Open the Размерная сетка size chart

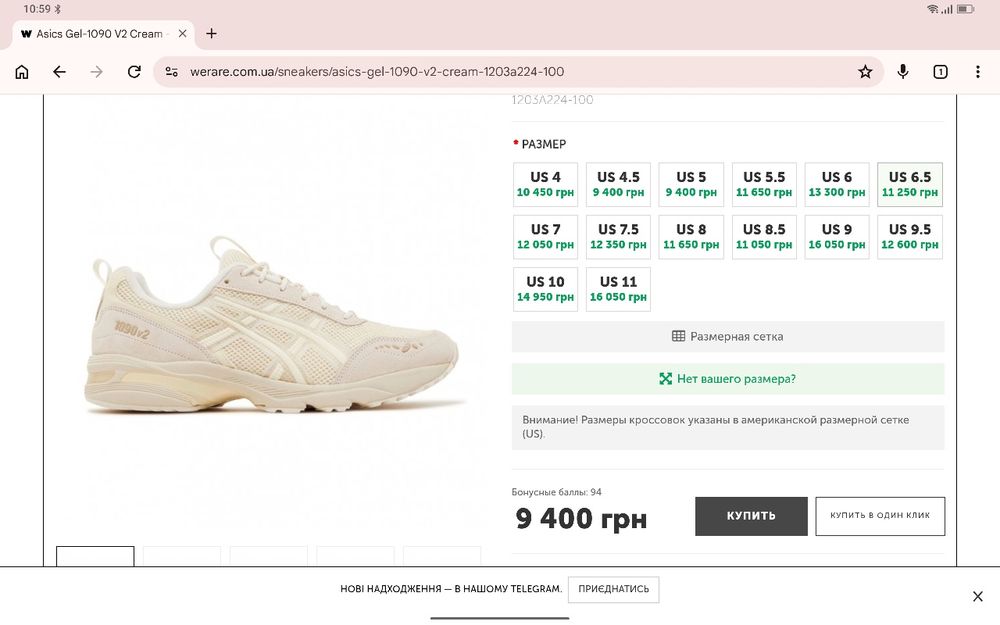pos(728,336)
